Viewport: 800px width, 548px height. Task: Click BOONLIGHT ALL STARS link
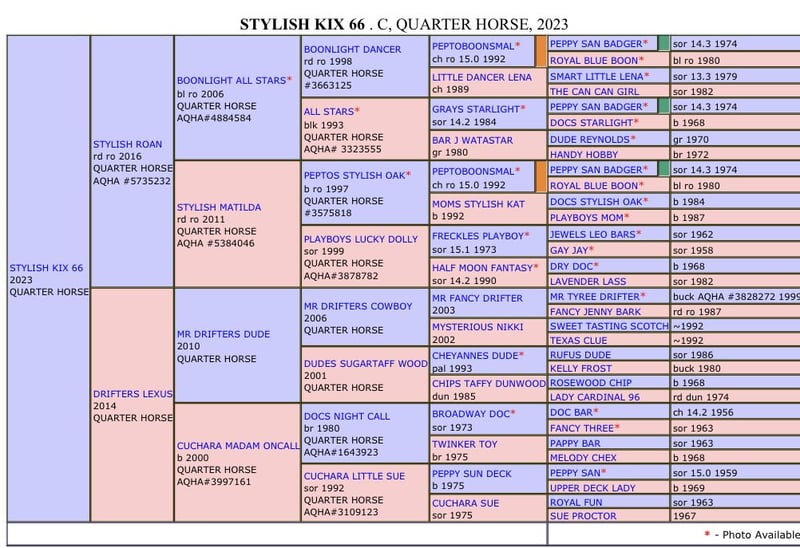232,81
